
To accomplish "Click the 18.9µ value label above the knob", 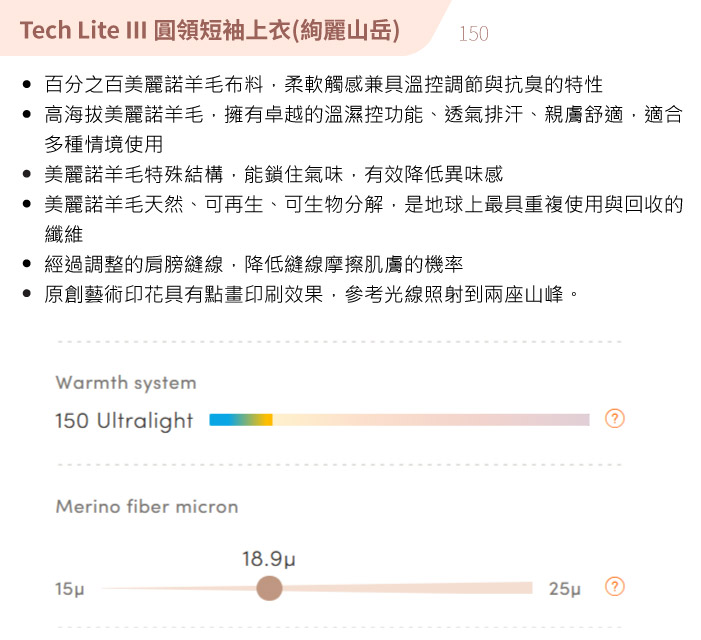I will 269,559.
